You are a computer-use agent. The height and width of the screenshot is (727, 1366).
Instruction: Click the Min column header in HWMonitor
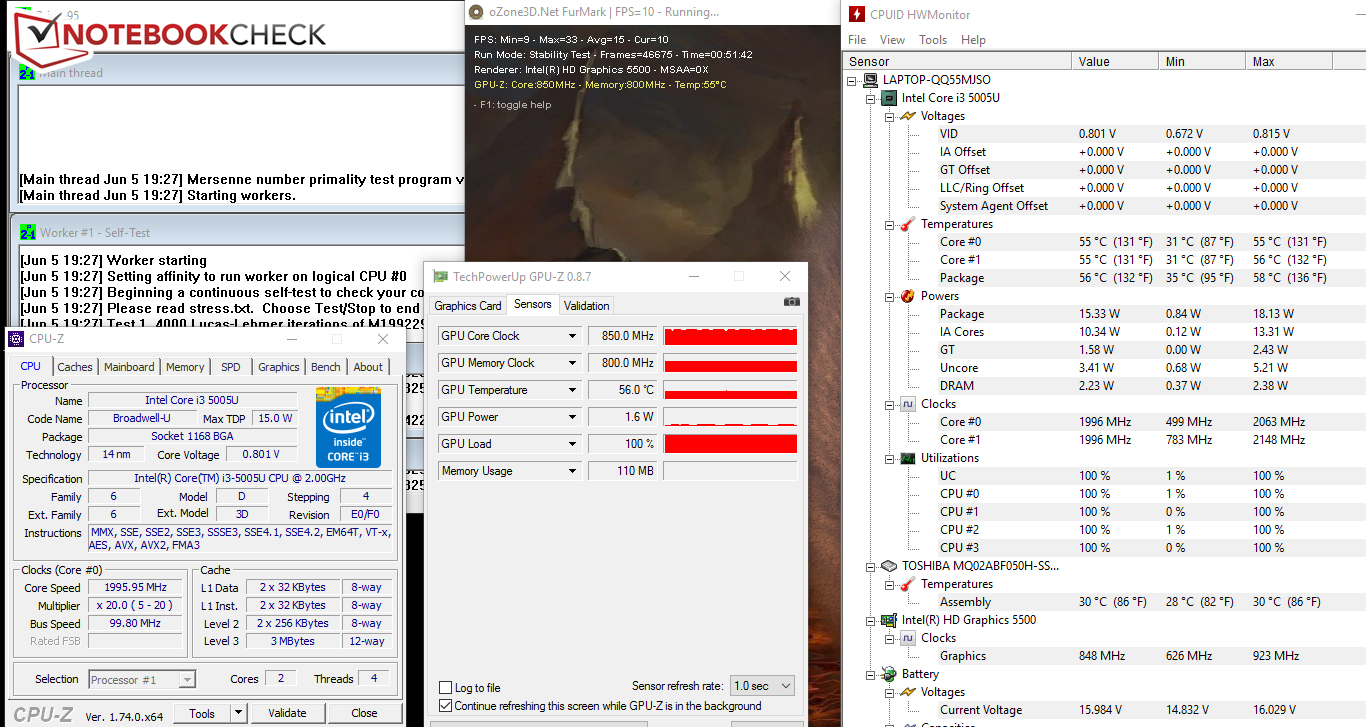1202,62
